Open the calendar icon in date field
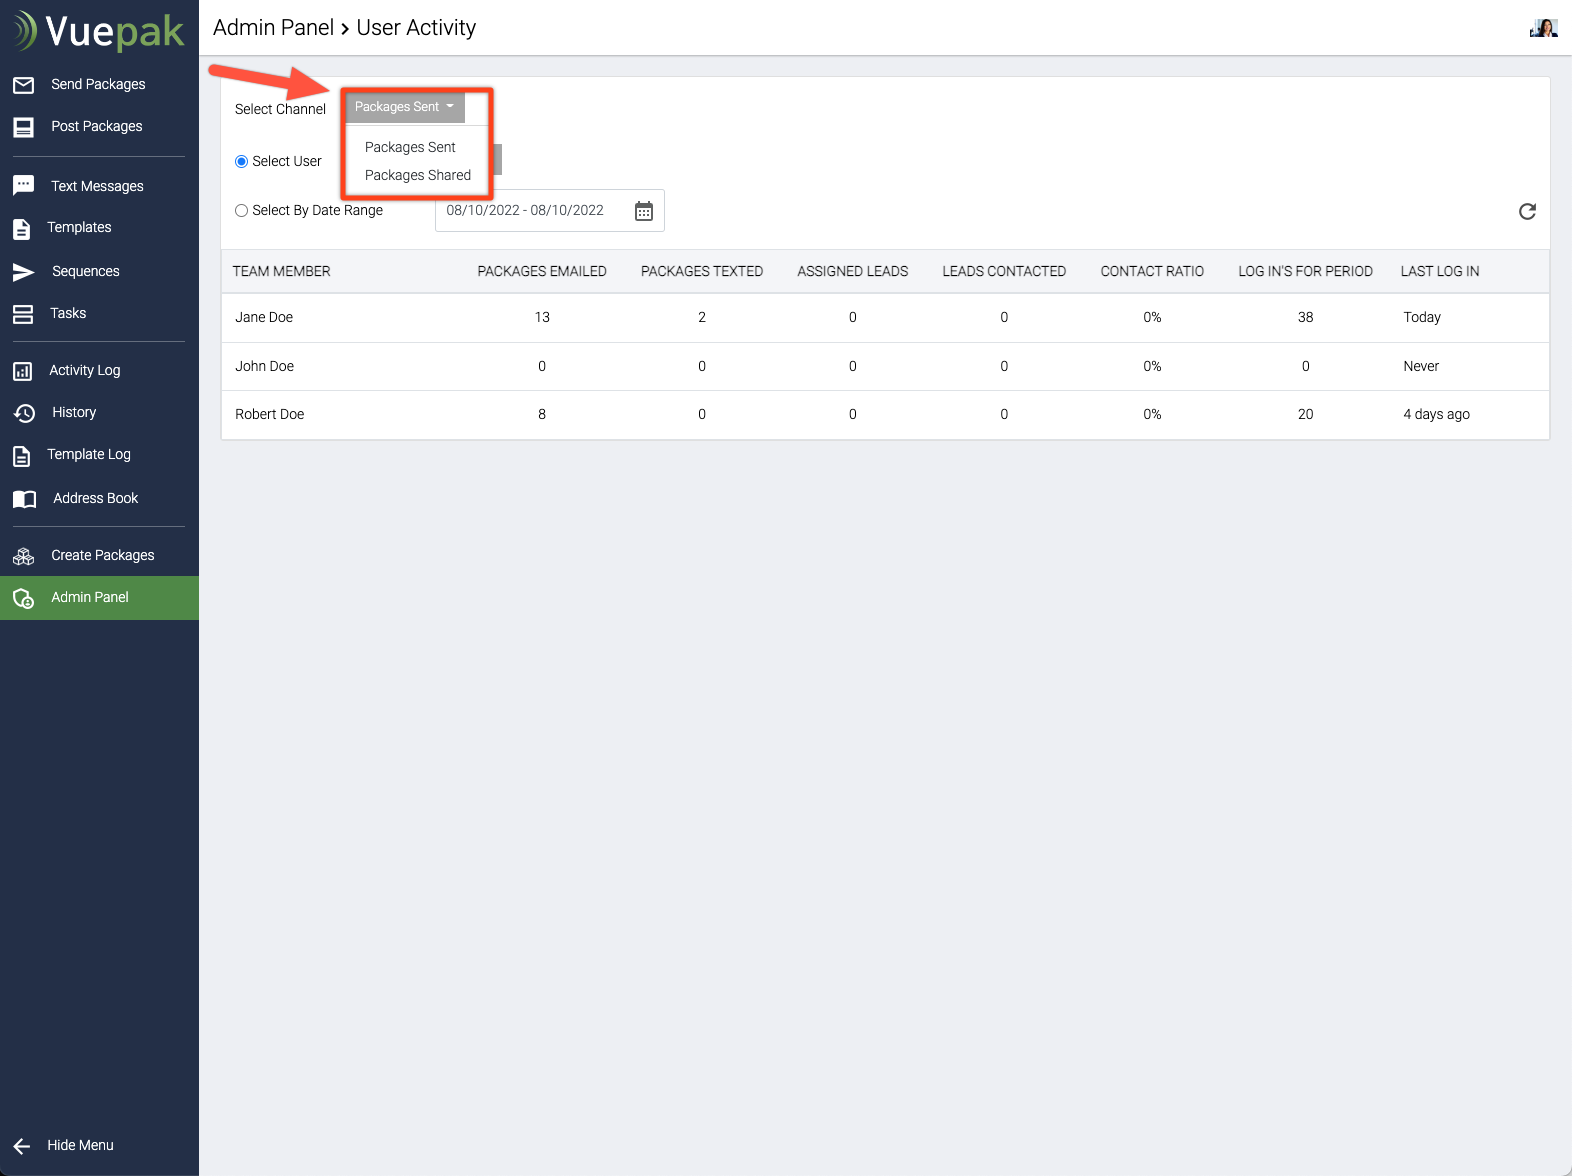This screenshot has width=1572, height=1176. [644, 211]
